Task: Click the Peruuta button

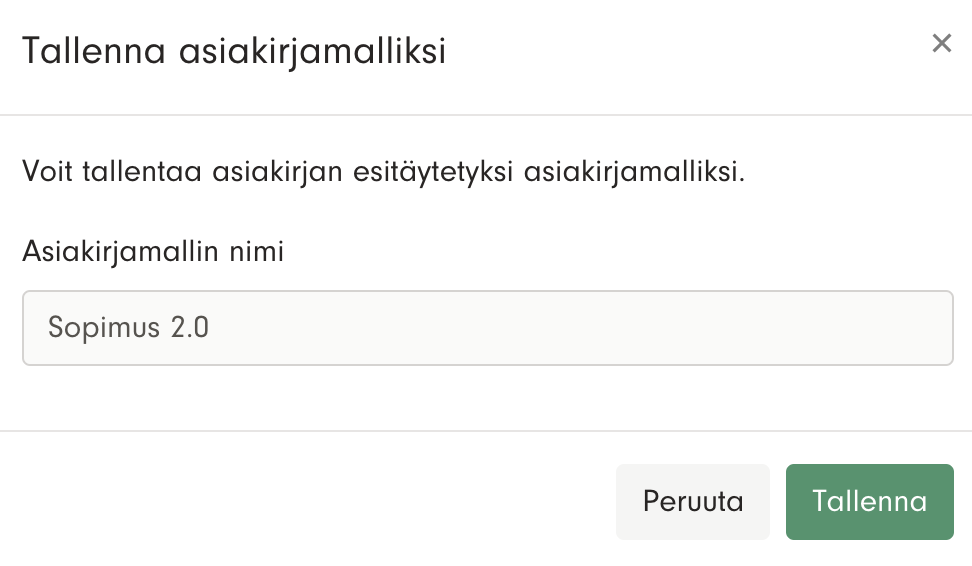Action: pos(693,501)
